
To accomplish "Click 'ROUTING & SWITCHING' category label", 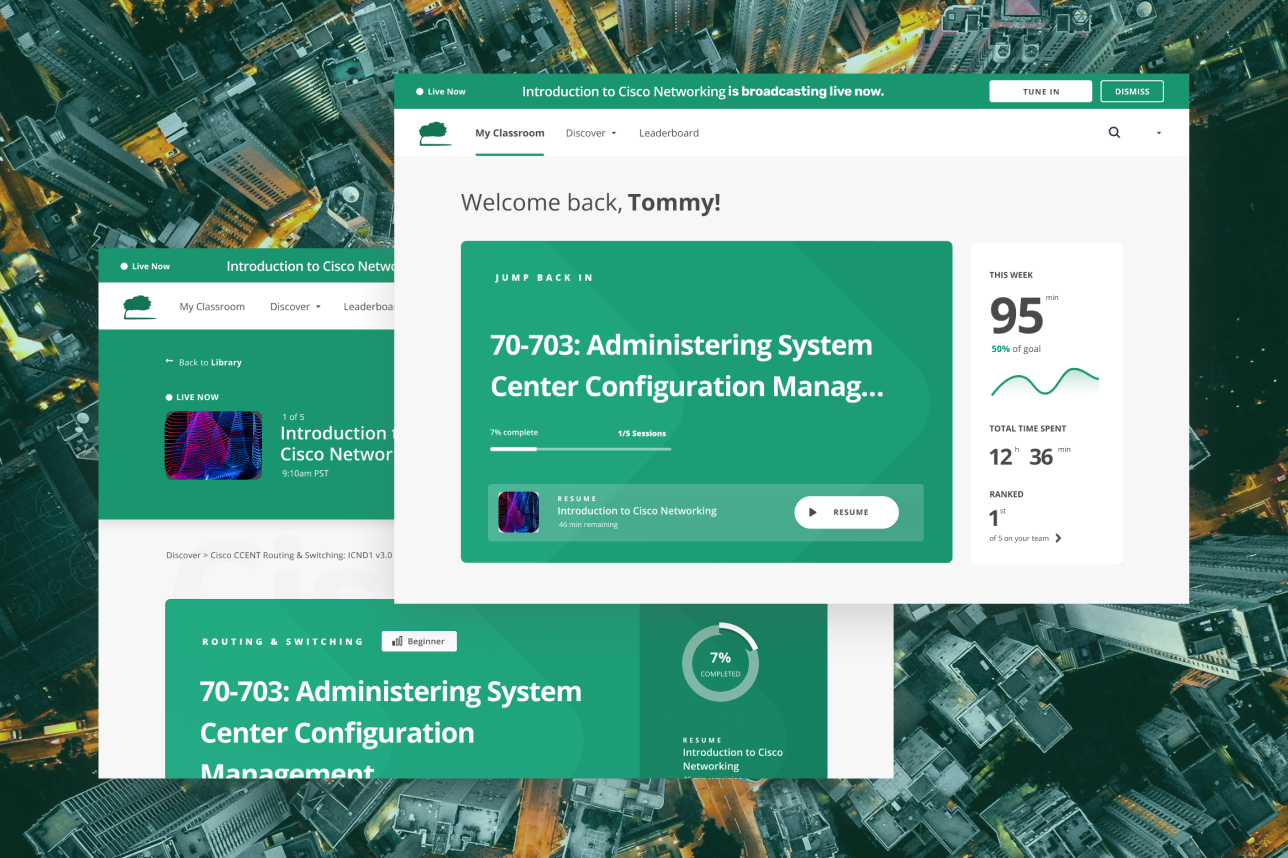I will click(283, 642).
